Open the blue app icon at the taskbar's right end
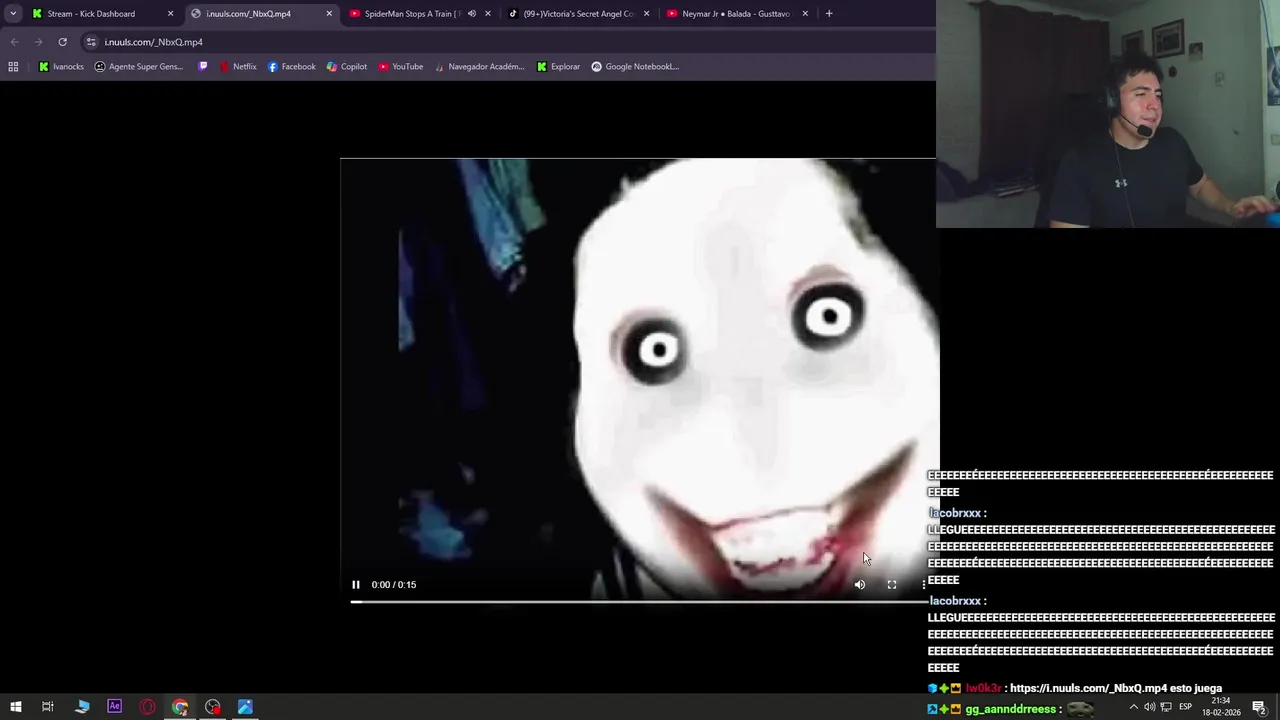The width and height of the screenshot is (1280, 720). (x=245, y=707)
